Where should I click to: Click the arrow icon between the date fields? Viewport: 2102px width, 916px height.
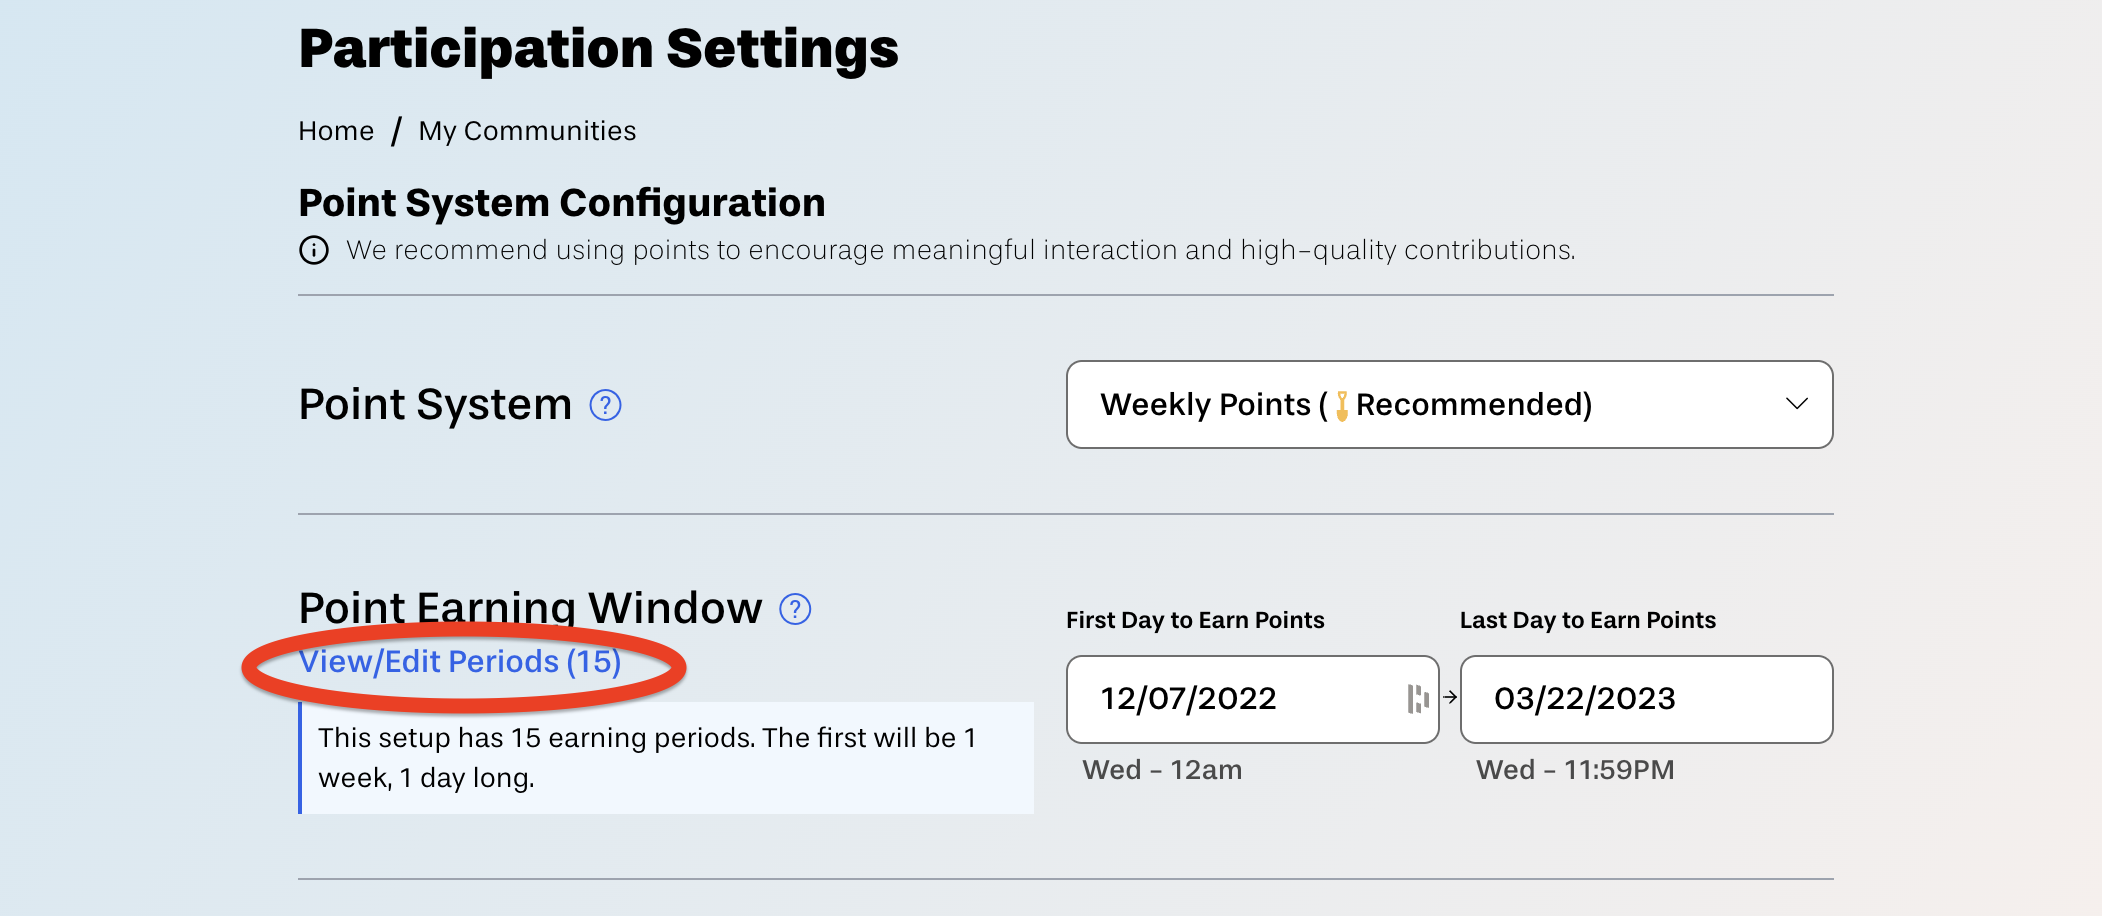point(1450,697)
